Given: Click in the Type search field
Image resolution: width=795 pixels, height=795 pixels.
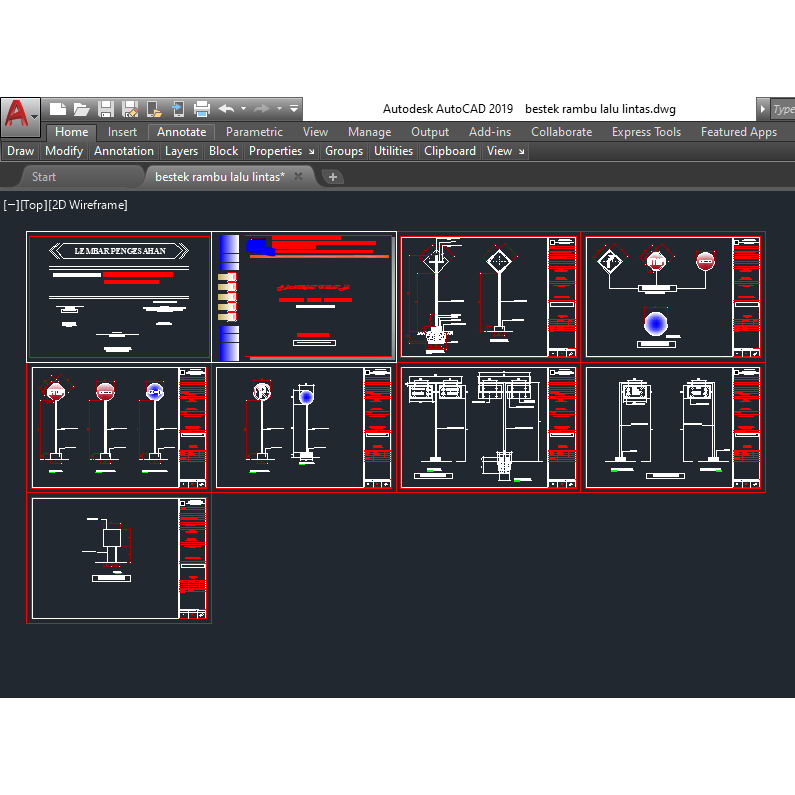Looking at the screenshot, I should pyautogui.click(x=783, y=109).
